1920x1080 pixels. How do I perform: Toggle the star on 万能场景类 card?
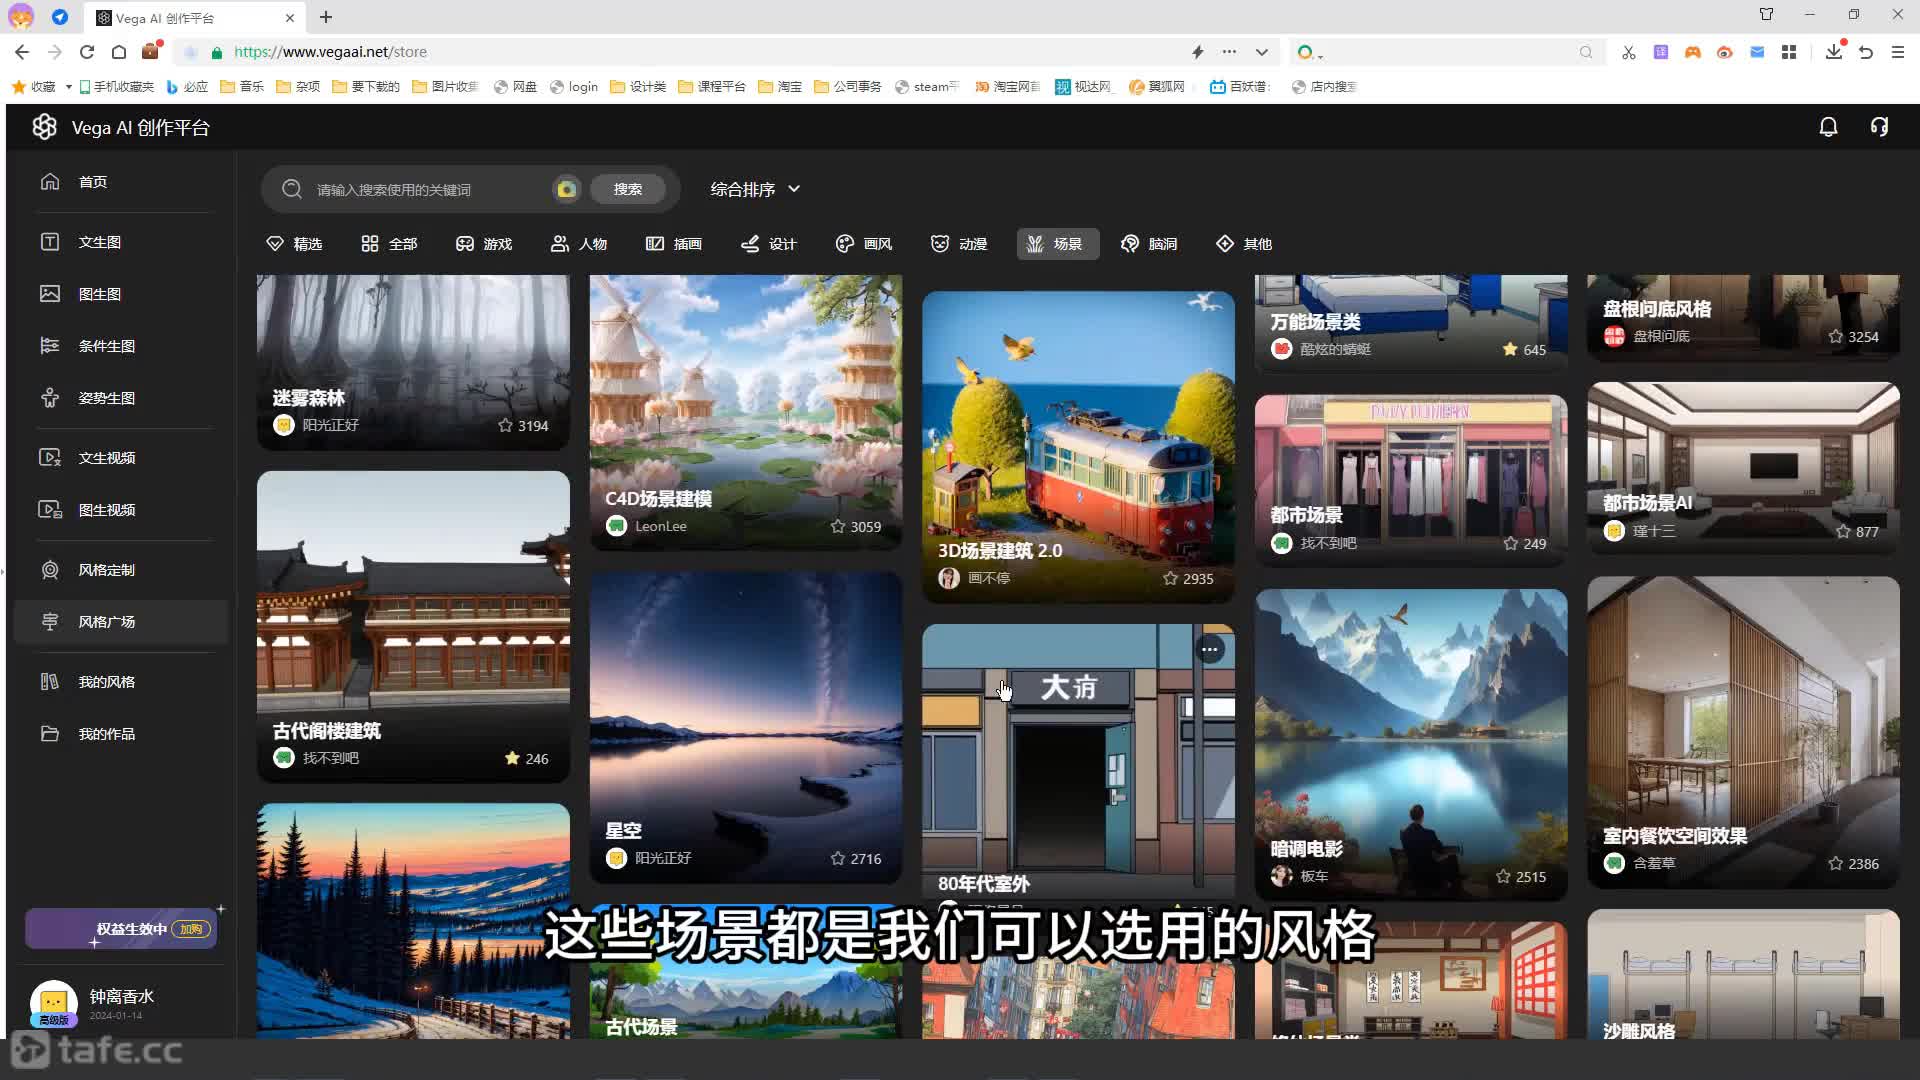1510,349
